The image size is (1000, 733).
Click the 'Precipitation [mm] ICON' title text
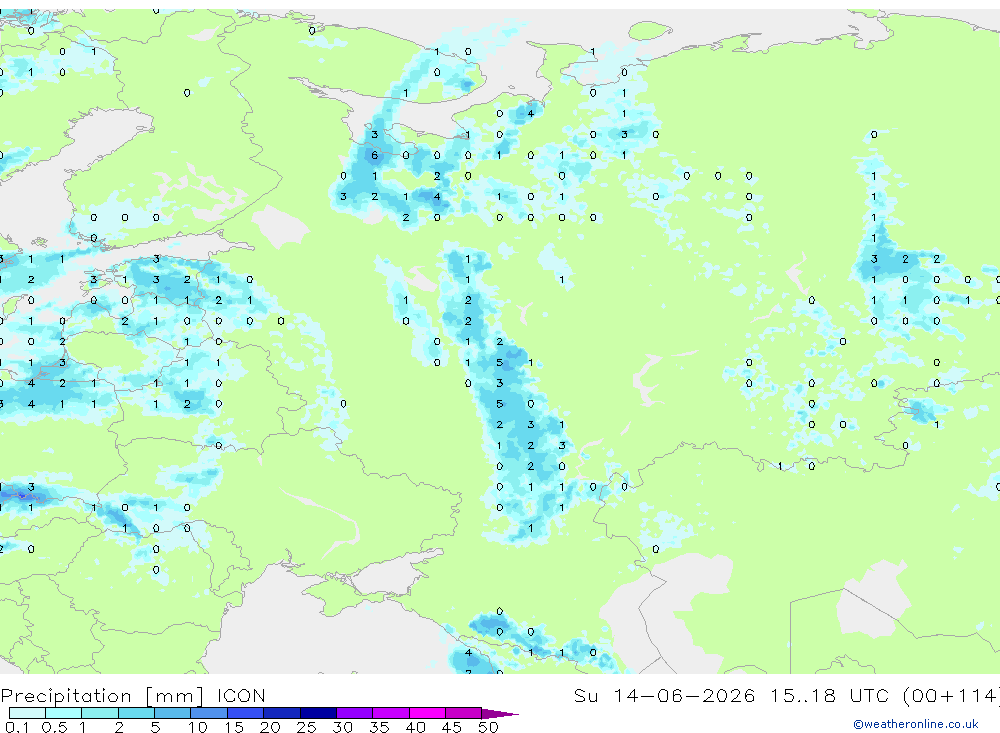(133, 696)
